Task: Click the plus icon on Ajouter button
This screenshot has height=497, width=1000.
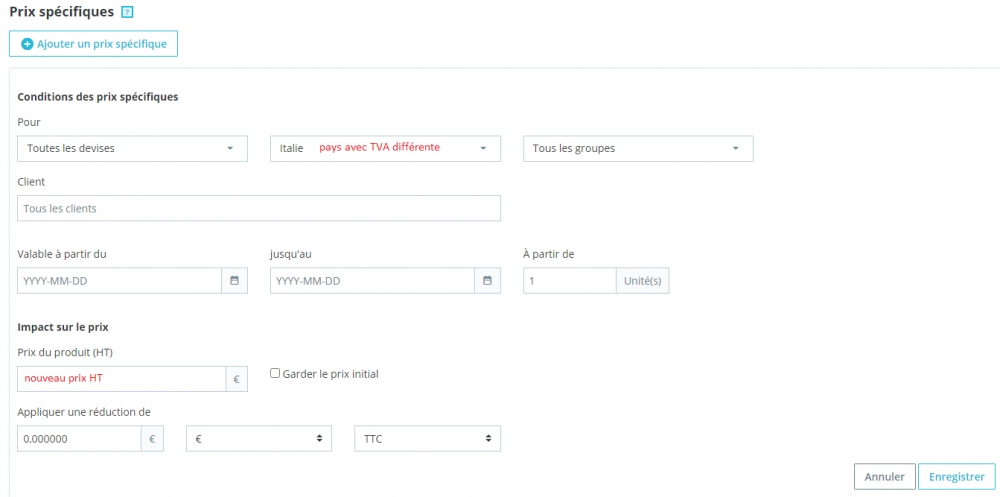Action: tap(27, 44)
